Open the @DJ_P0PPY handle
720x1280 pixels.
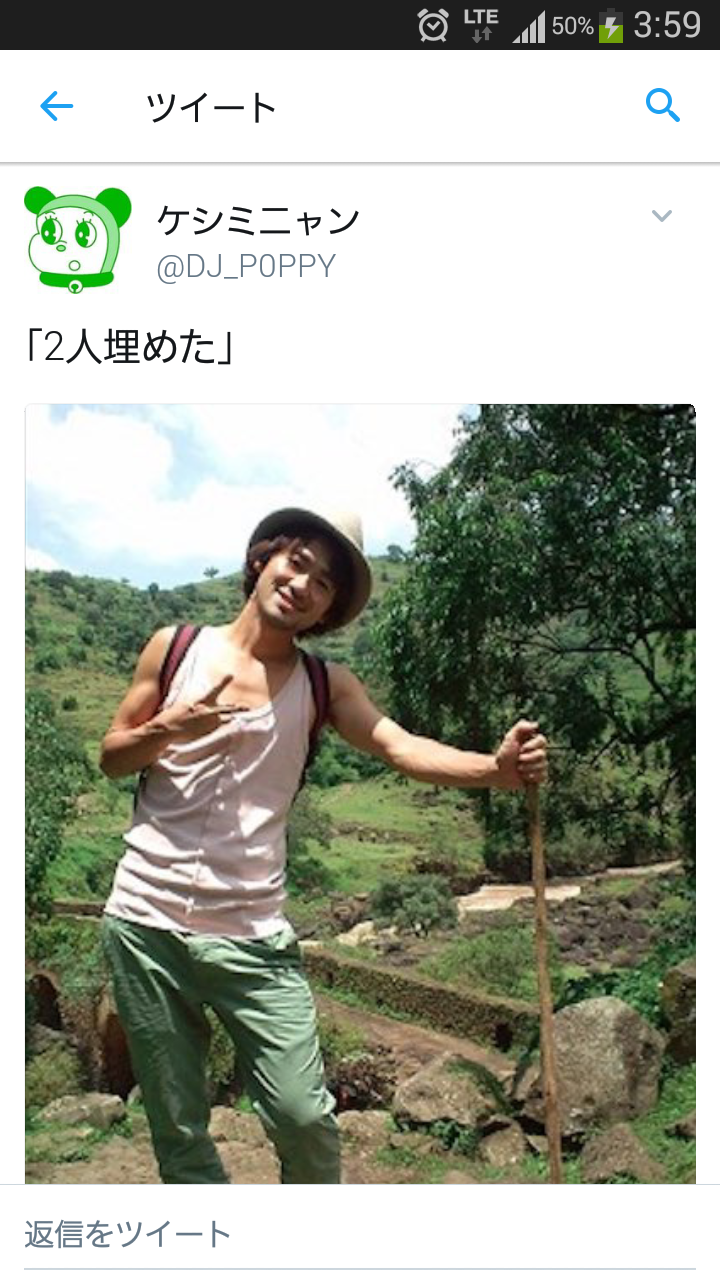[x=246, y=266]
